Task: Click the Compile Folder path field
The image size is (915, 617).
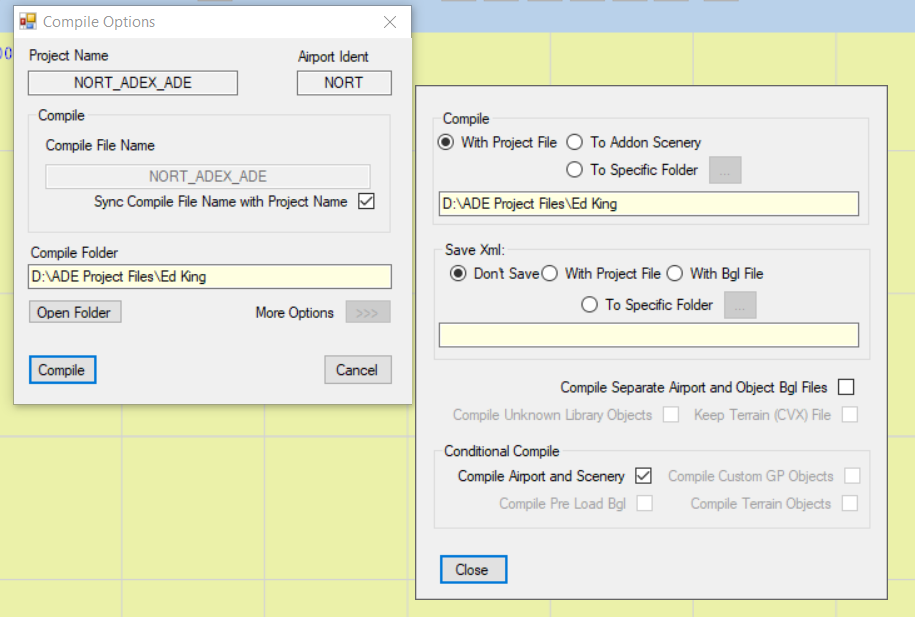Action: tap(209, 277)
